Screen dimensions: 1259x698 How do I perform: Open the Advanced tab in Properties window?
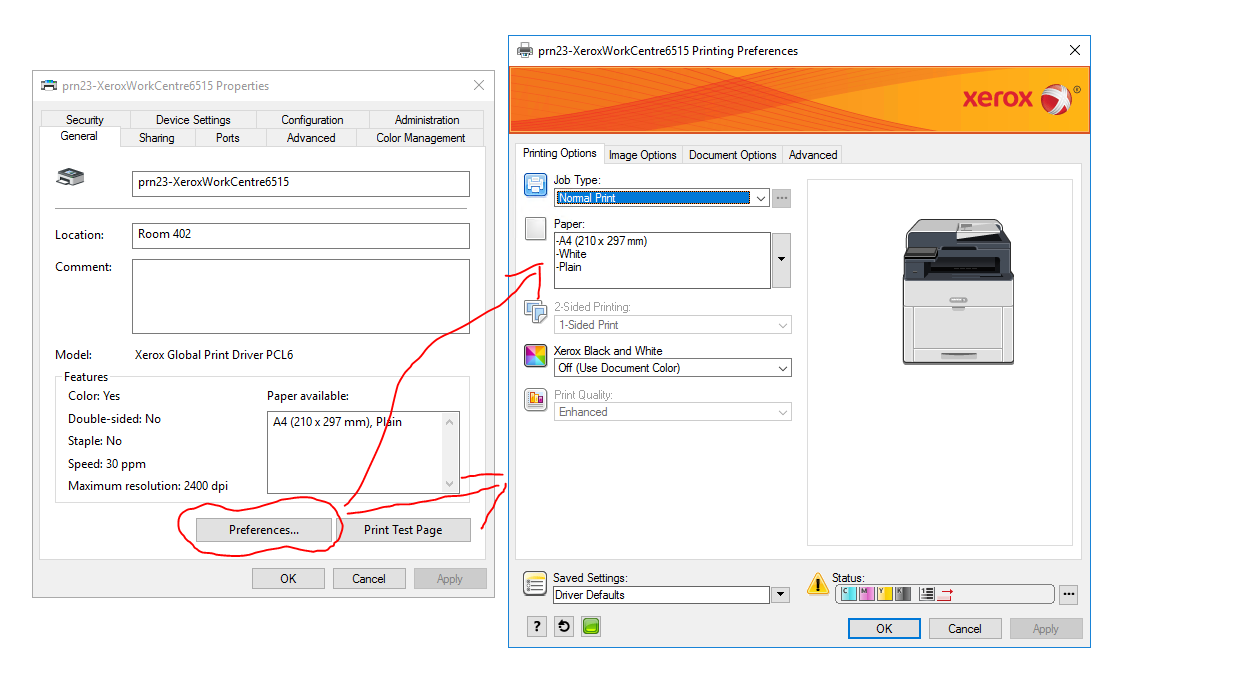point(311,138)
